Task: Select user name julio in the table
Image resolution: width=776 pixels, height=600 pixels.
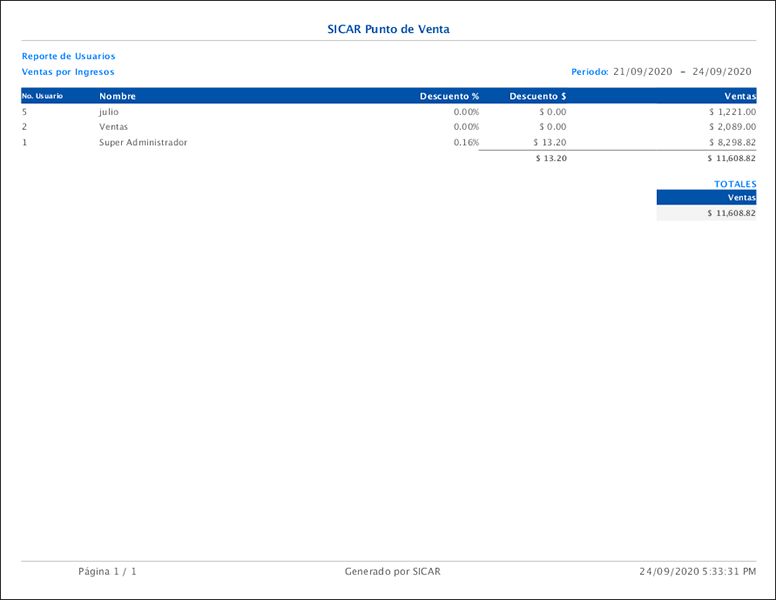Action: [108, 112]
